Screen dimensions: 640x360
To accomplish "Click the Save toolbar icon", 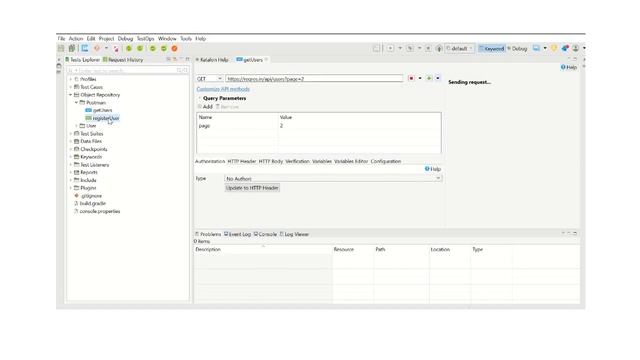I will 61,48.
